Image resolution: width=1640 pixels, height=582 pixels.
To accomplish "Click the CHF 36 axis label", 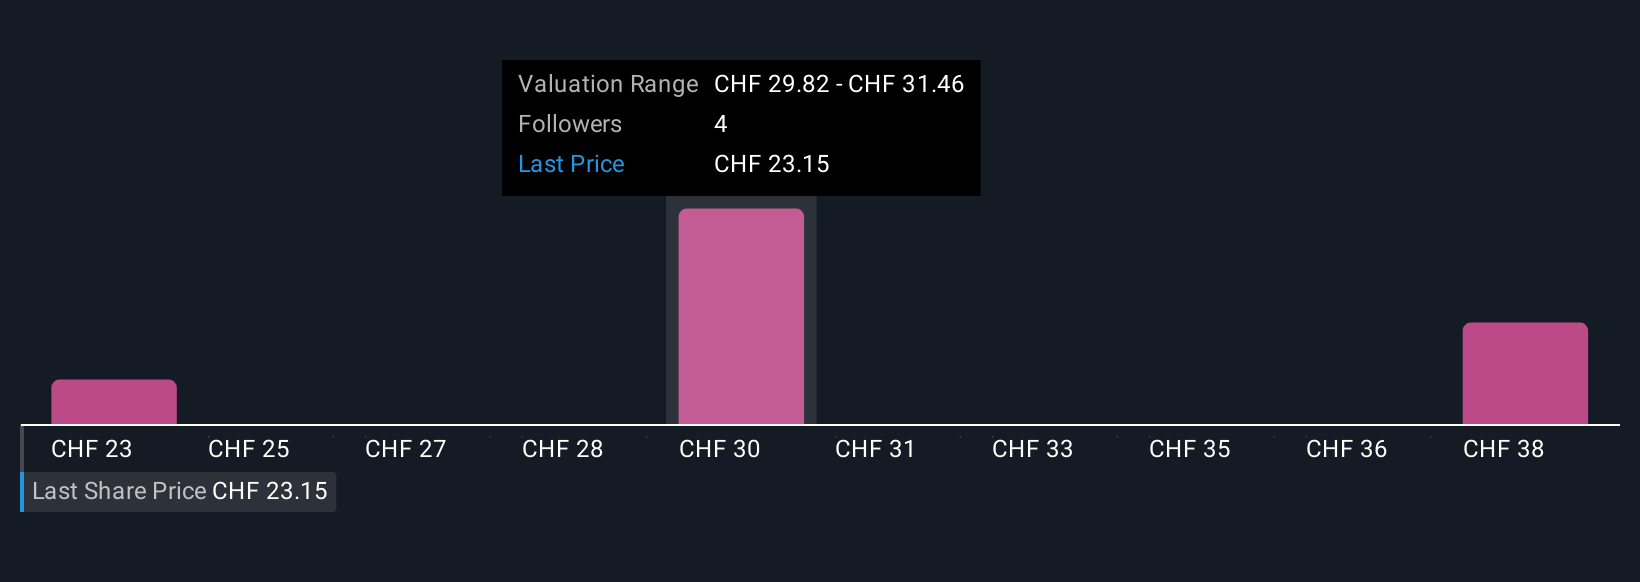I will (1347, 449).
